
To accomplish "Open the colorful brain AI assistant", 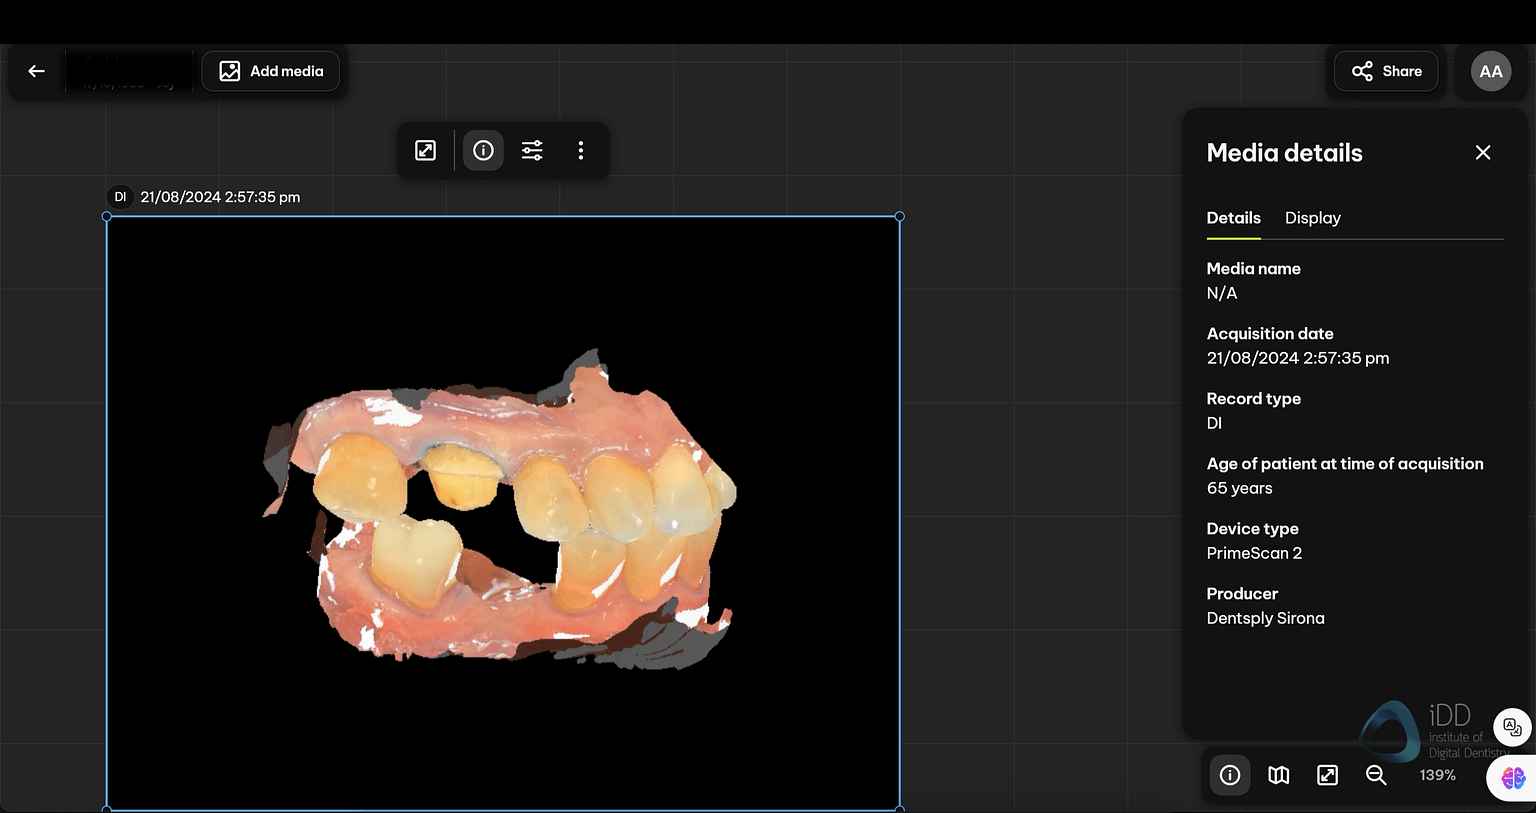I will click(x=1510, y=777).
